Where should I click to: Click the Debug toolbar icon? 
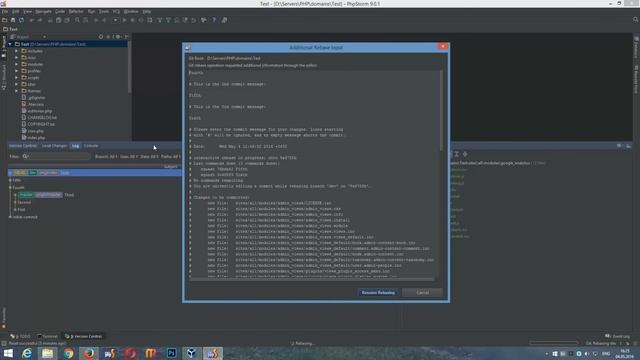pos(132,20)
